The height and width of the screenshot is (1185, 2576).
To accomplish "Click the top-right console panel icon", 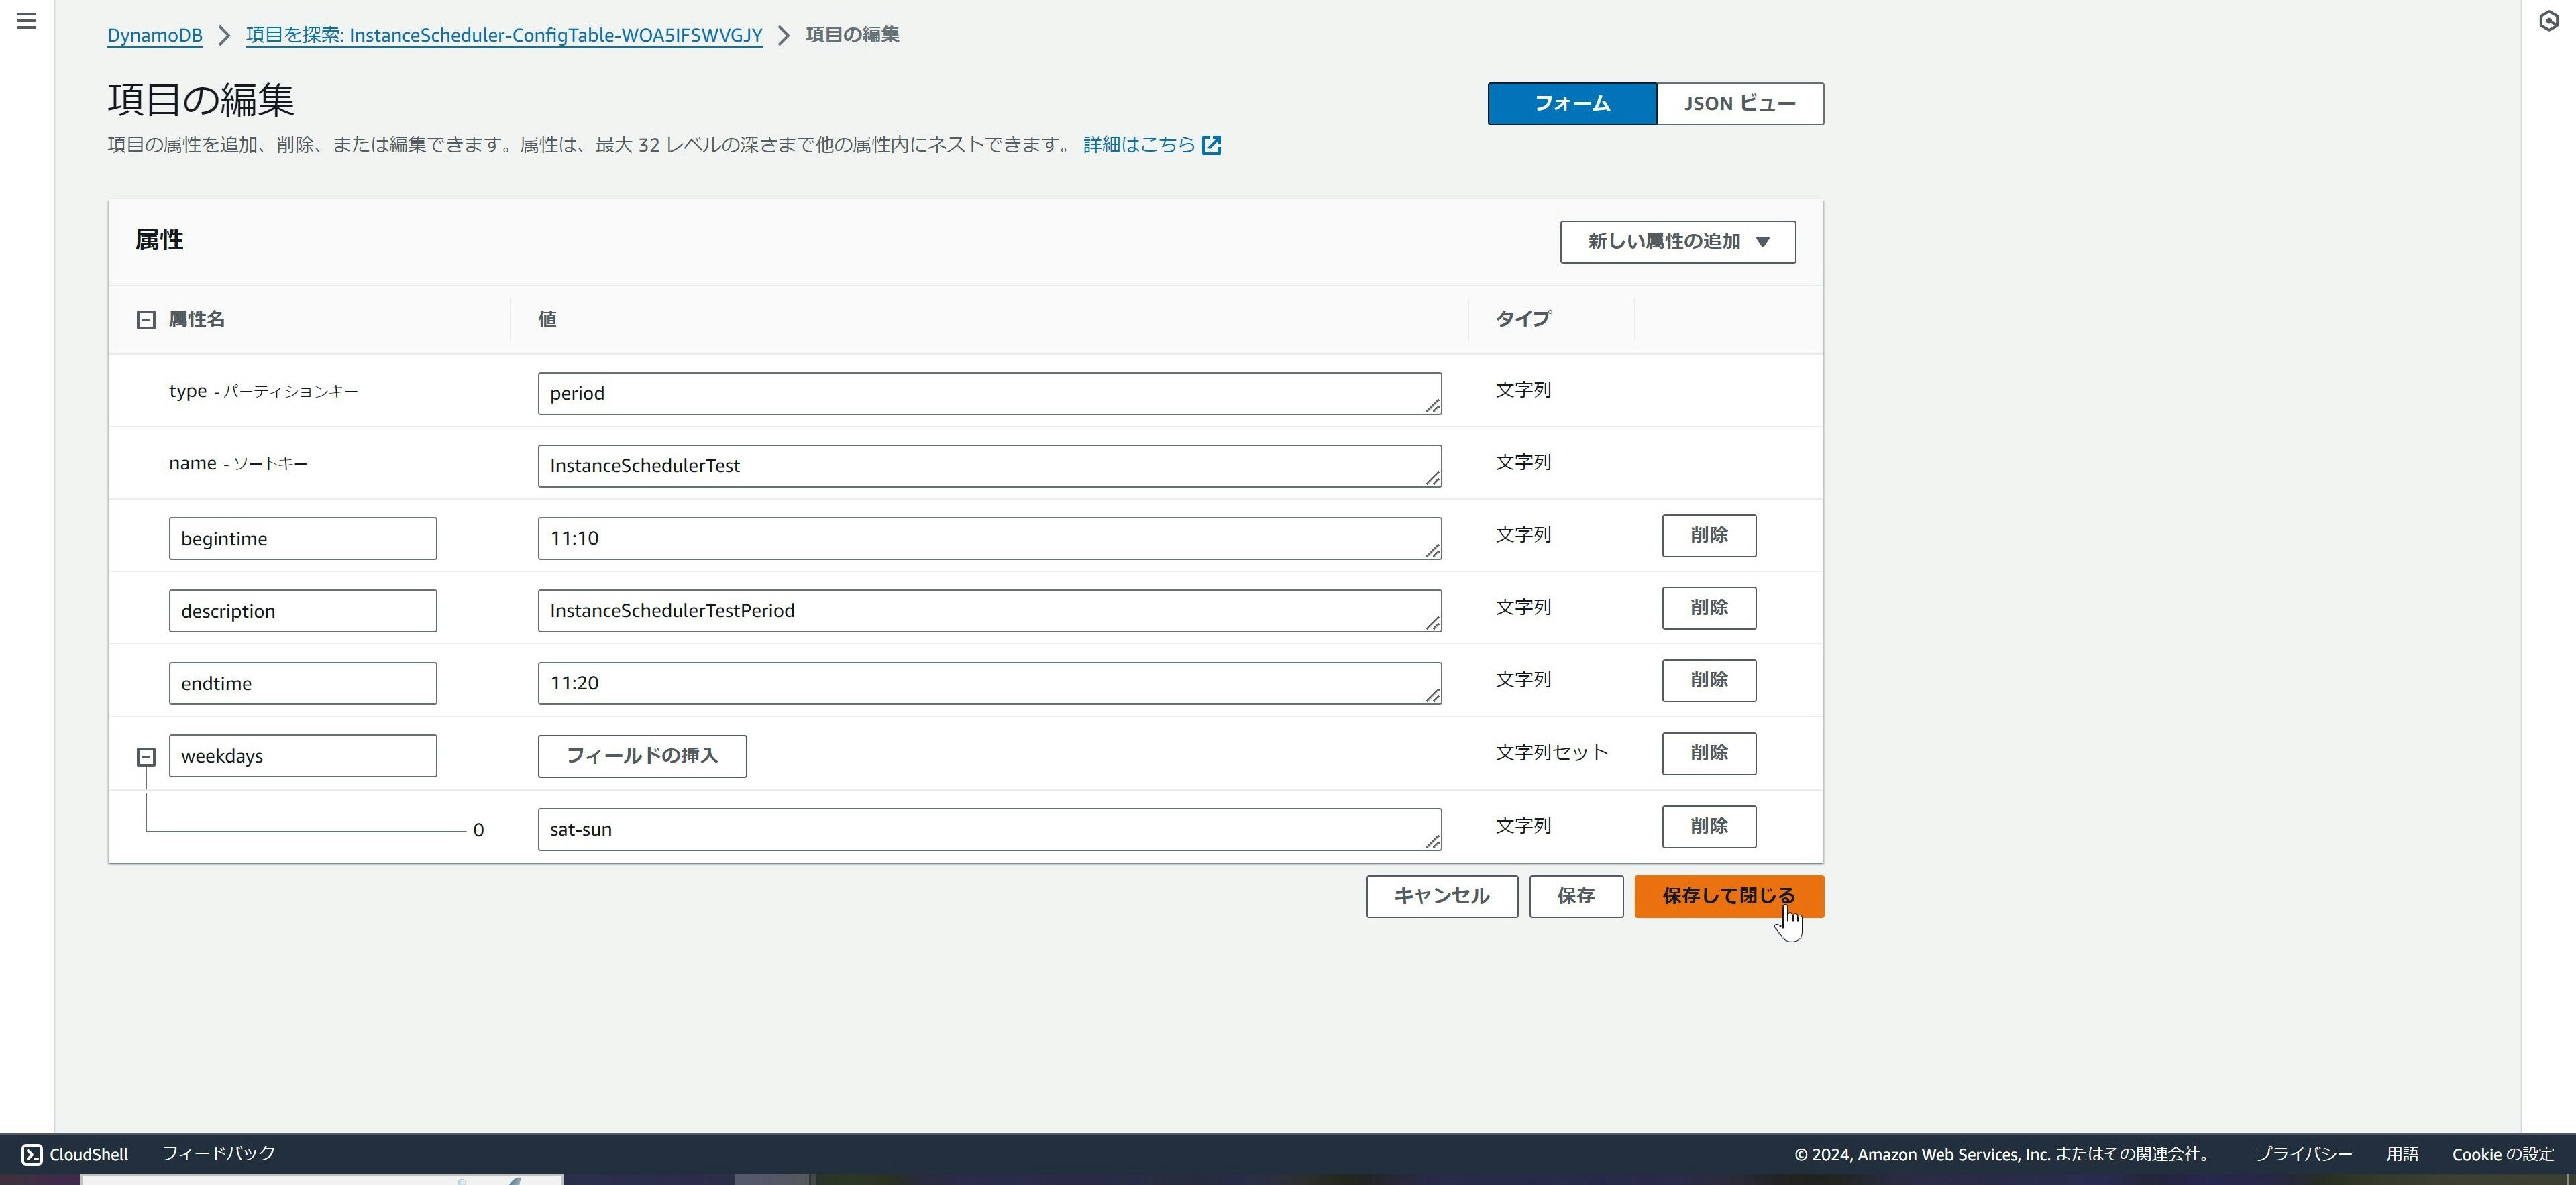I will click(x=2548, y=21).
